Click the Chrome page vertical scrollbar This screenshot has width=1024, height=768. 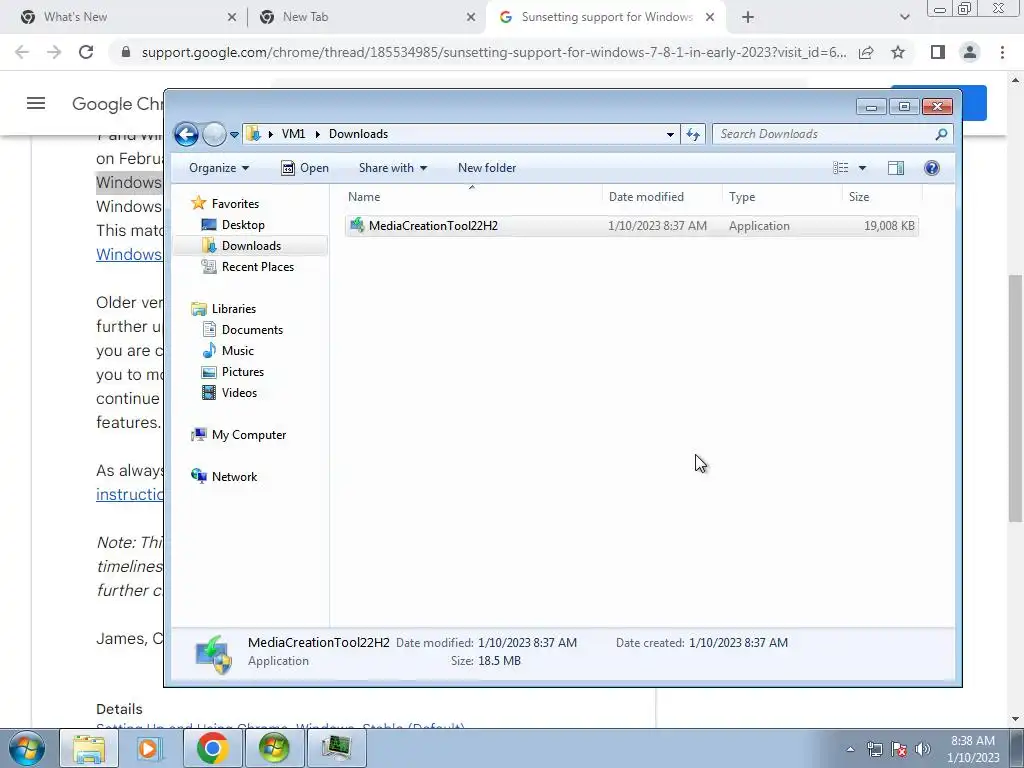1015,398
